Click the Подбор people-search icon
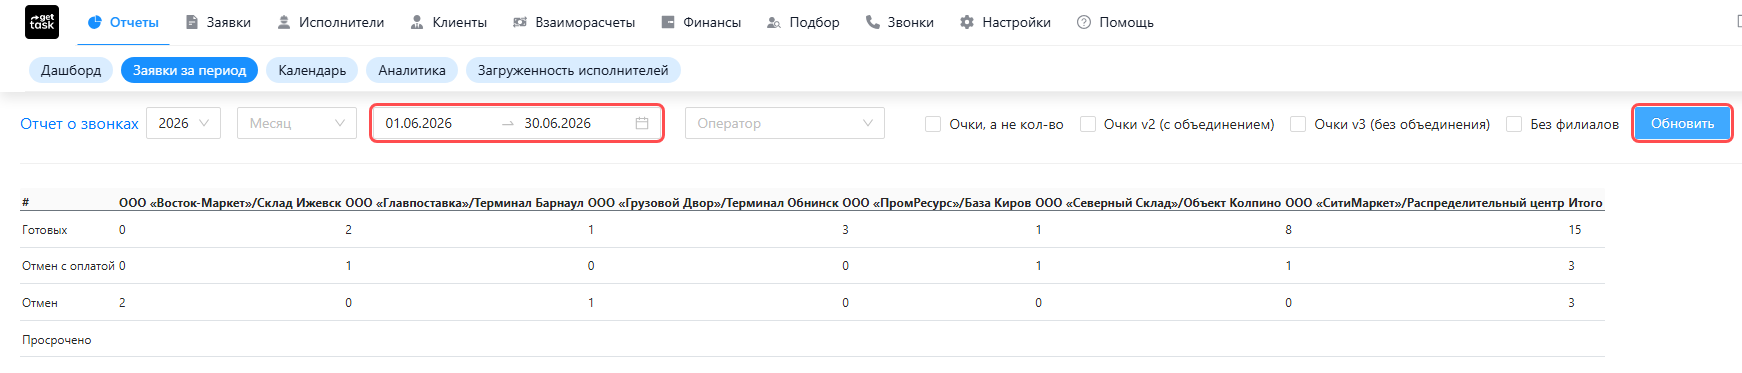The height and width of the screenshot is (373, 1742). tap(774, 22)
